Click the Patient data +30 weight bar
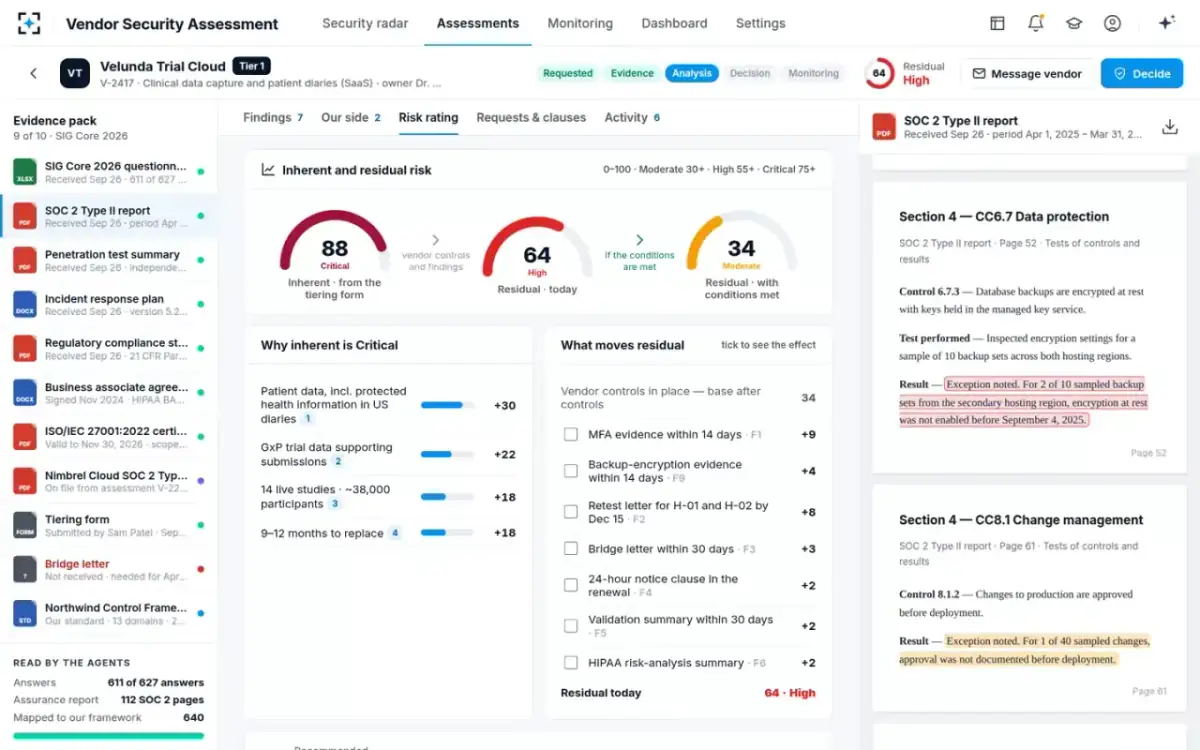This screenshot has width=1200, height=750. 448,405
